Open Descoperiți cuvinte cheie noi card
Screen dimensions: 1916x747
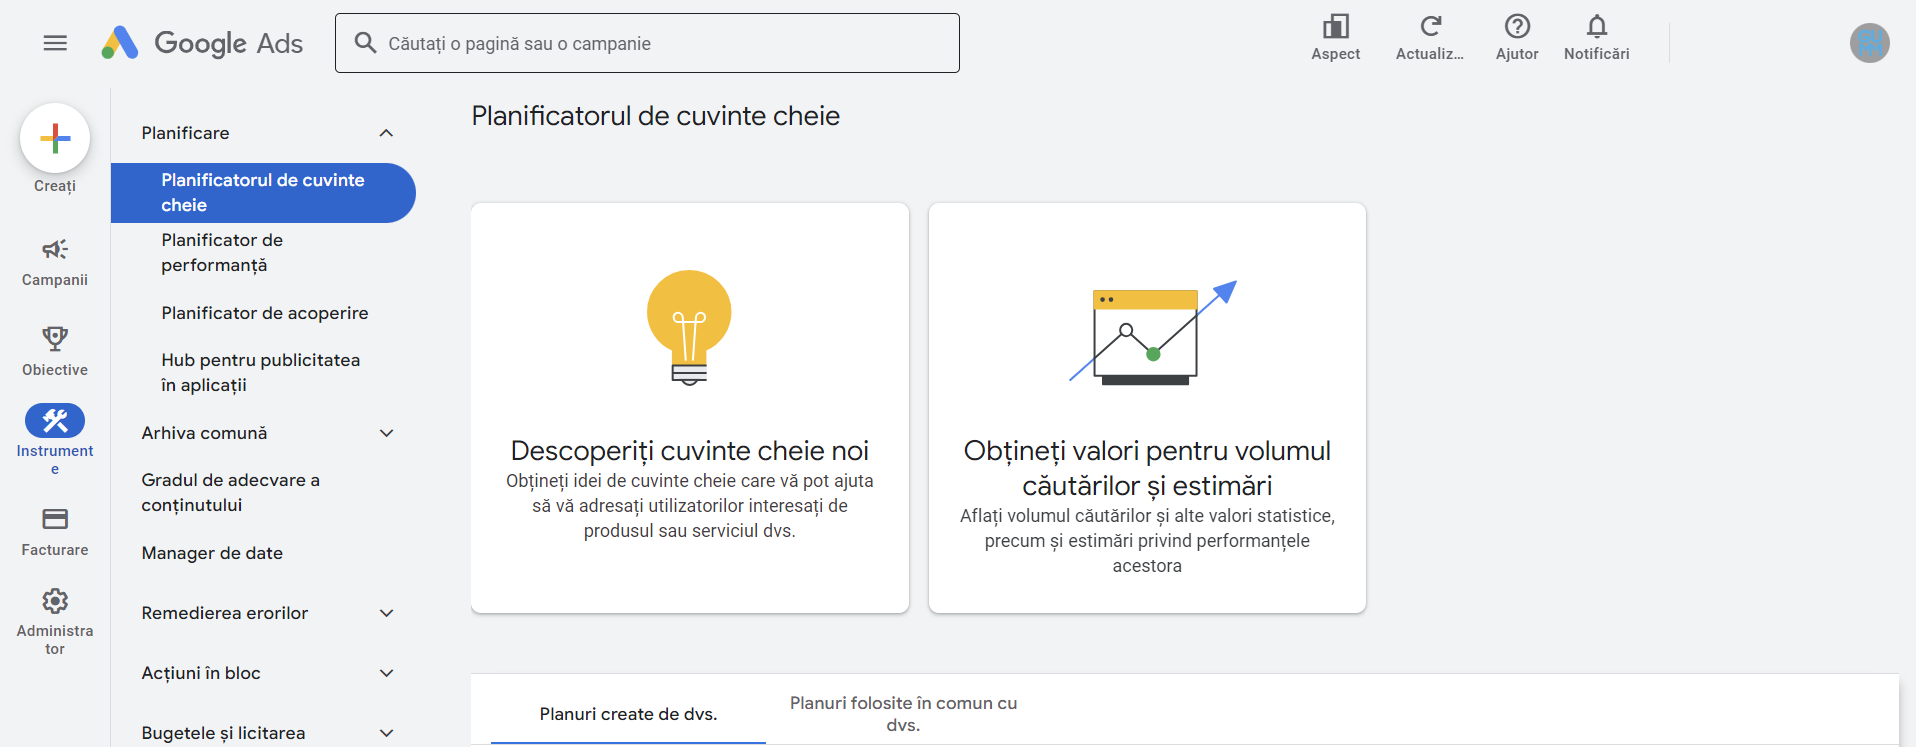[x=690, y=408]
